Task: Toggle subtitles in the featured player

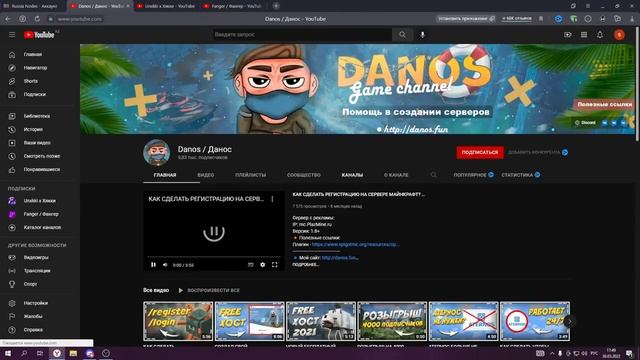Action: point(251,265)
